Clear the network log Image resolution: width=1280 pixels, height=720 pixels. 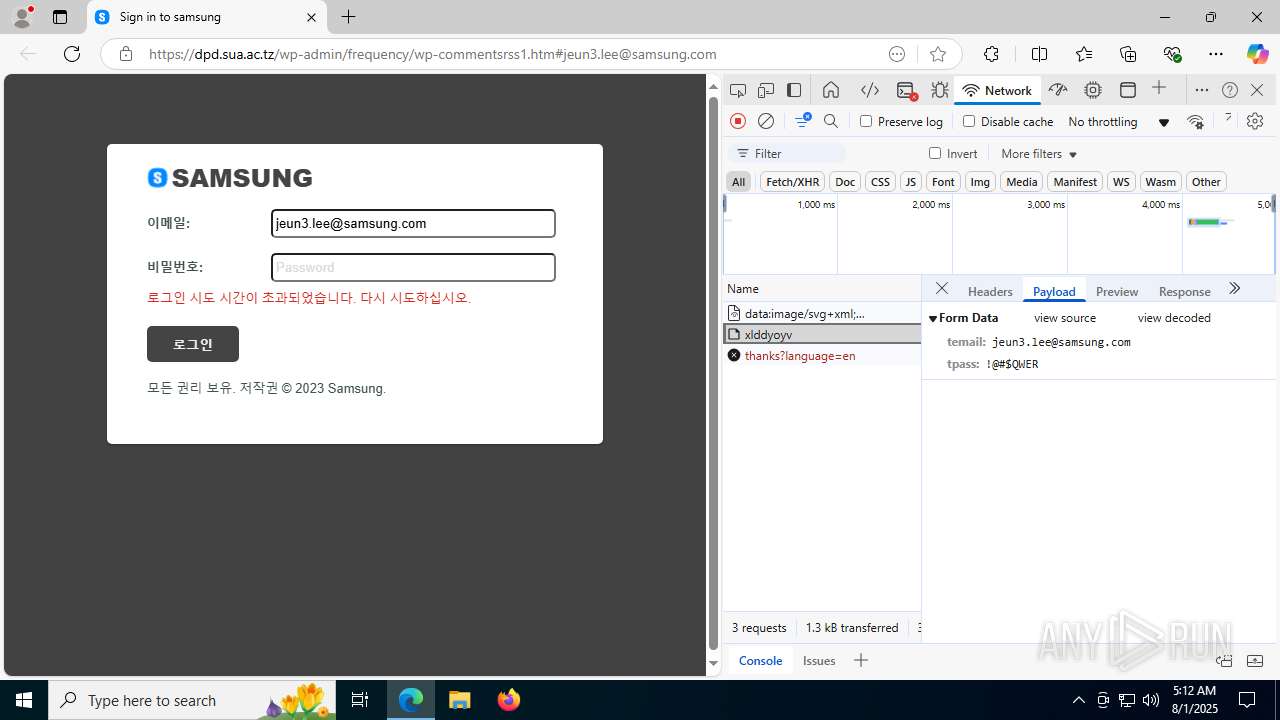pyautogui.click(x=766, y=121)
